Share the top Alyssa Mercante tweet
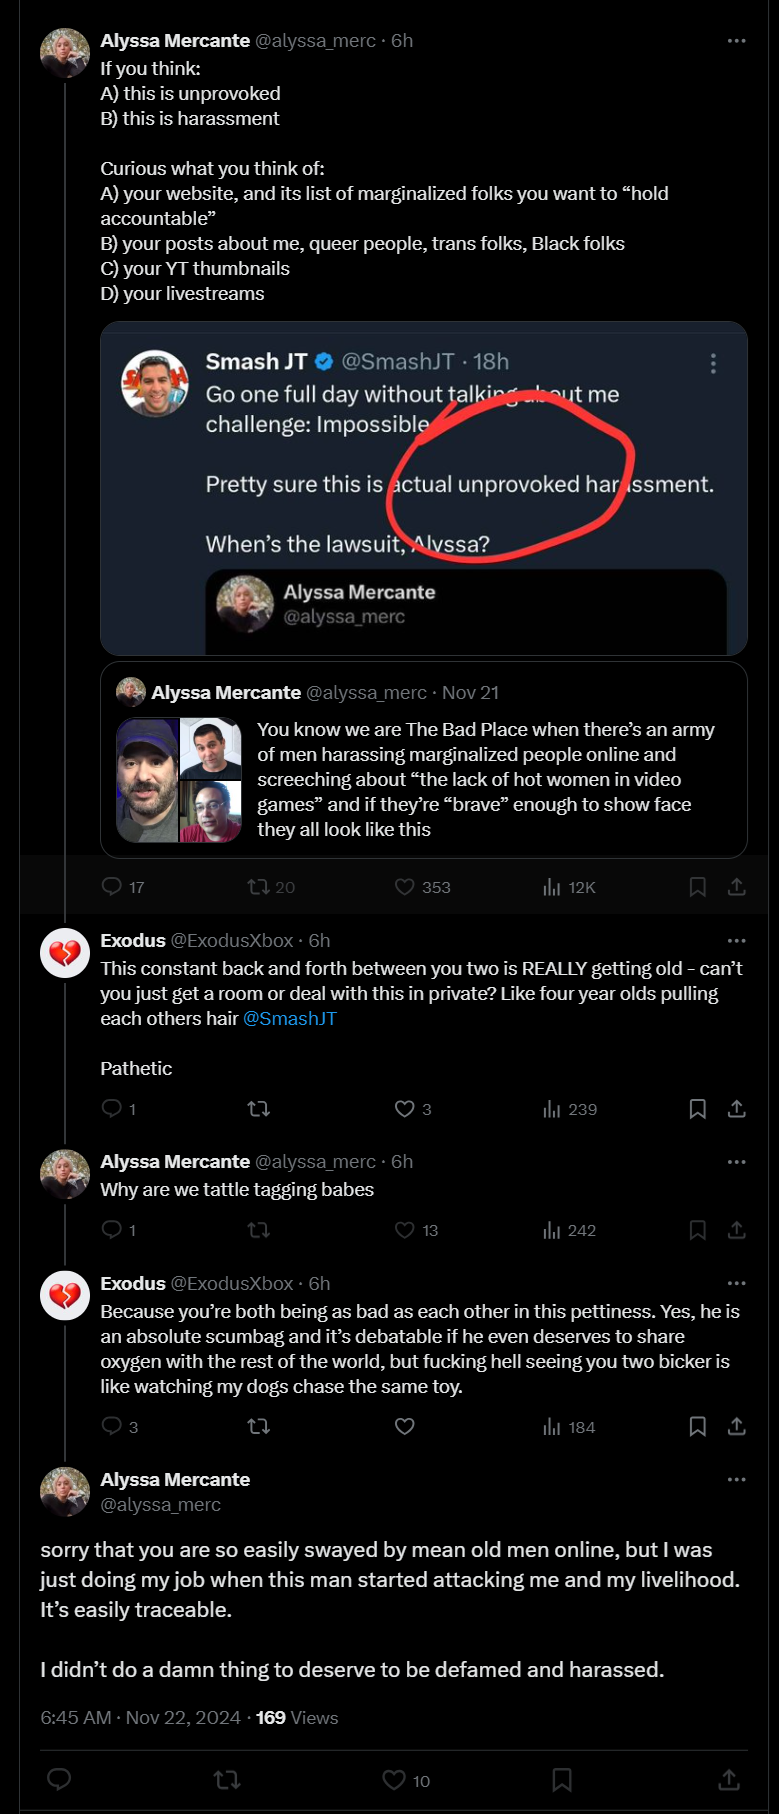Screen dimensions: 779x1814 tap(737, 887)
